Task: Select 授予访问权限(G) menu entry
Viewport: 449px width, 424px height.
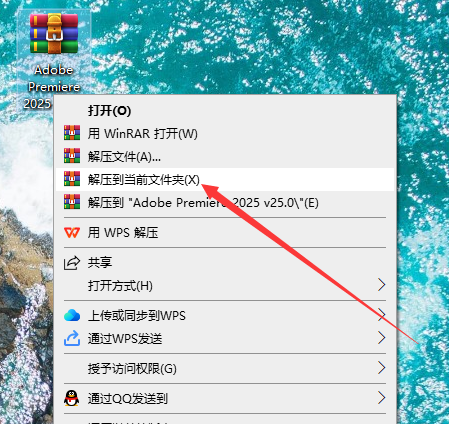Action: click(x=225, y=369)
